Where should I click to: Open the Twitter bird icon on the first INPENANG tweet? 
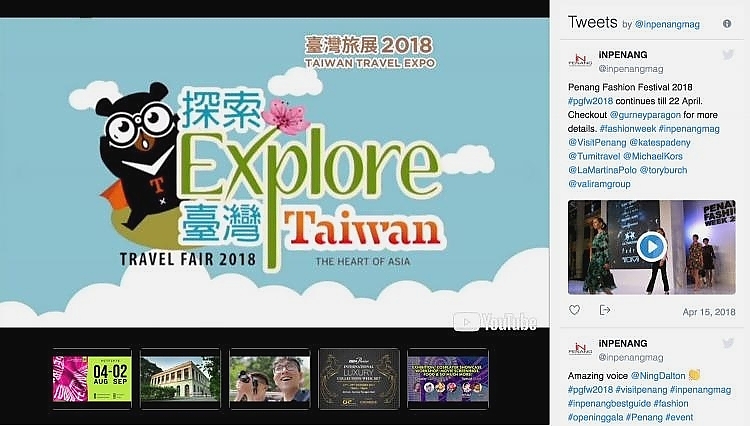[x=728, y=55]
